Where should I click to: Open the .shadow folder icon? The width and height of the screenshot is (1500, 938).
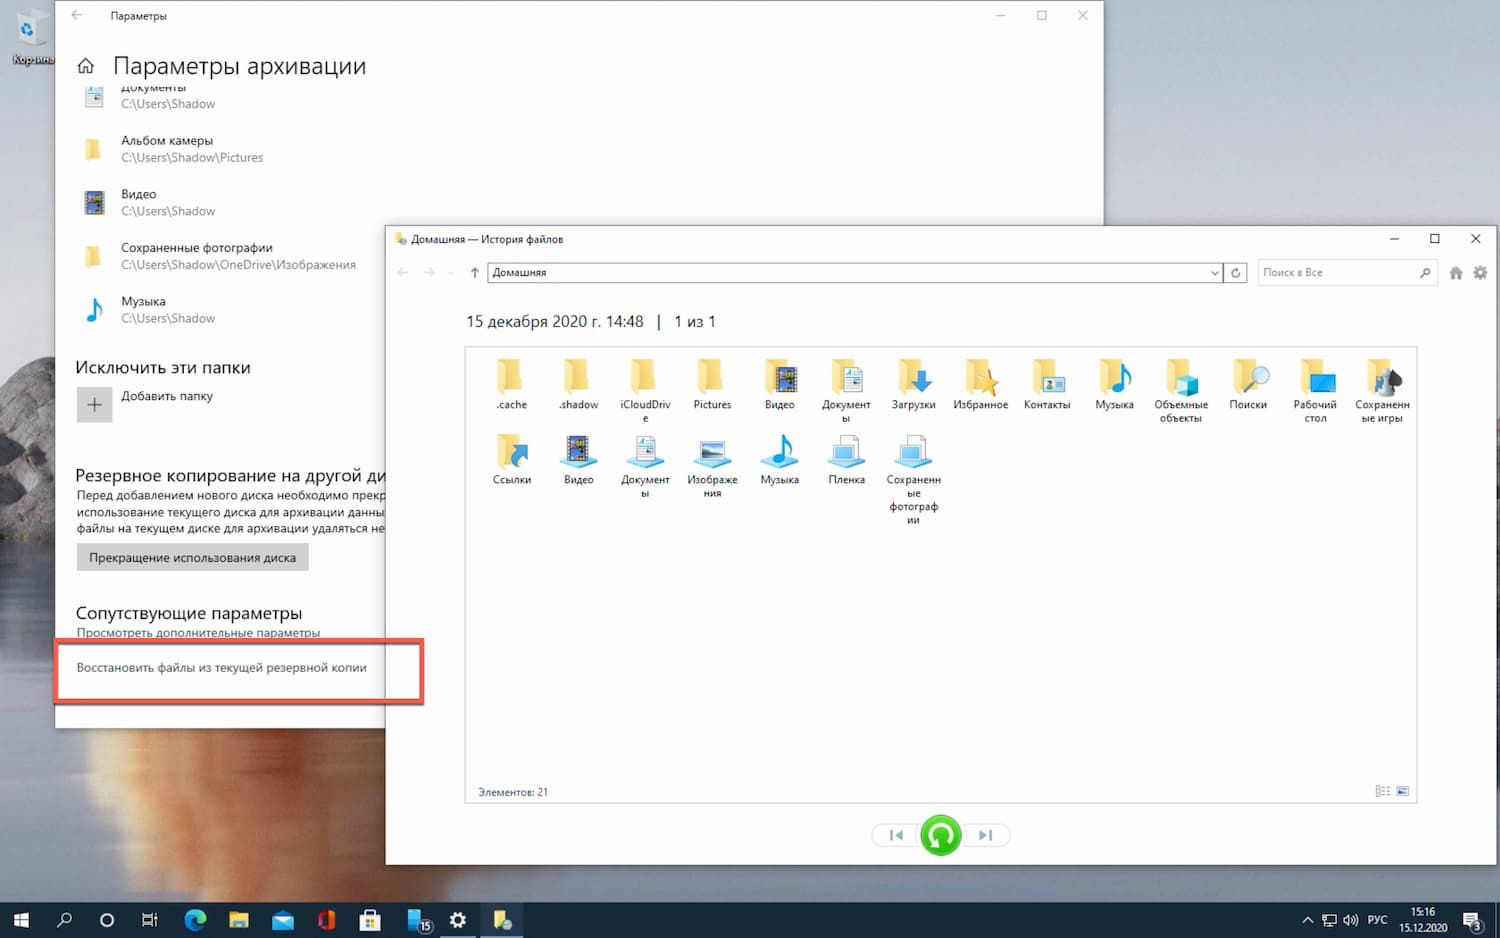(578, 385)
